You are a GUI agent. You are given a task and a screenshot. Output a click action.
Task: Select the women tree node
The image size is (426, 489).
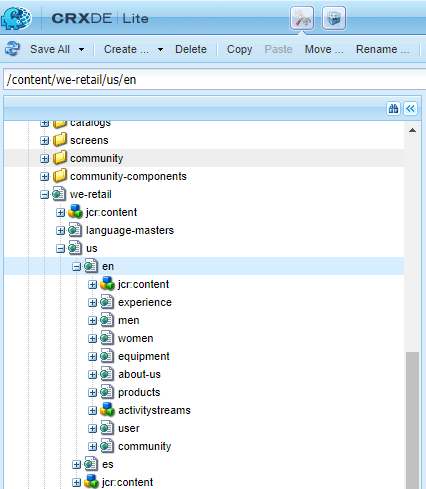[x=136, y=338]
